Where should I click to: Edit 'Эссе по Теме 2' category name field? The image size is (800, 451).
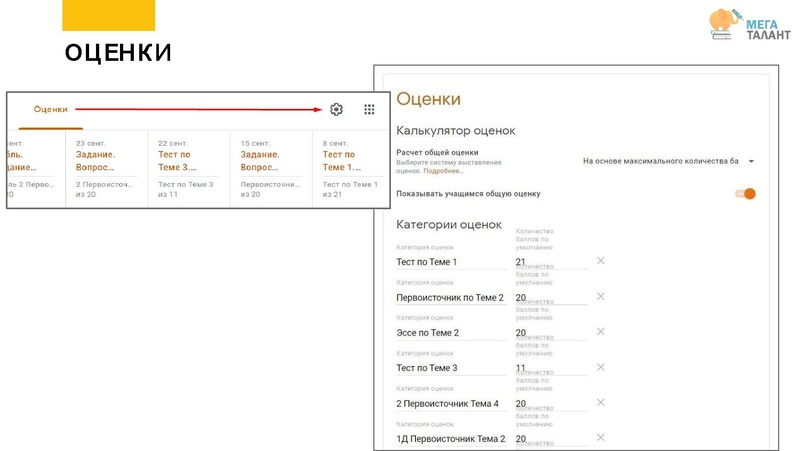[x=450, y=333]
